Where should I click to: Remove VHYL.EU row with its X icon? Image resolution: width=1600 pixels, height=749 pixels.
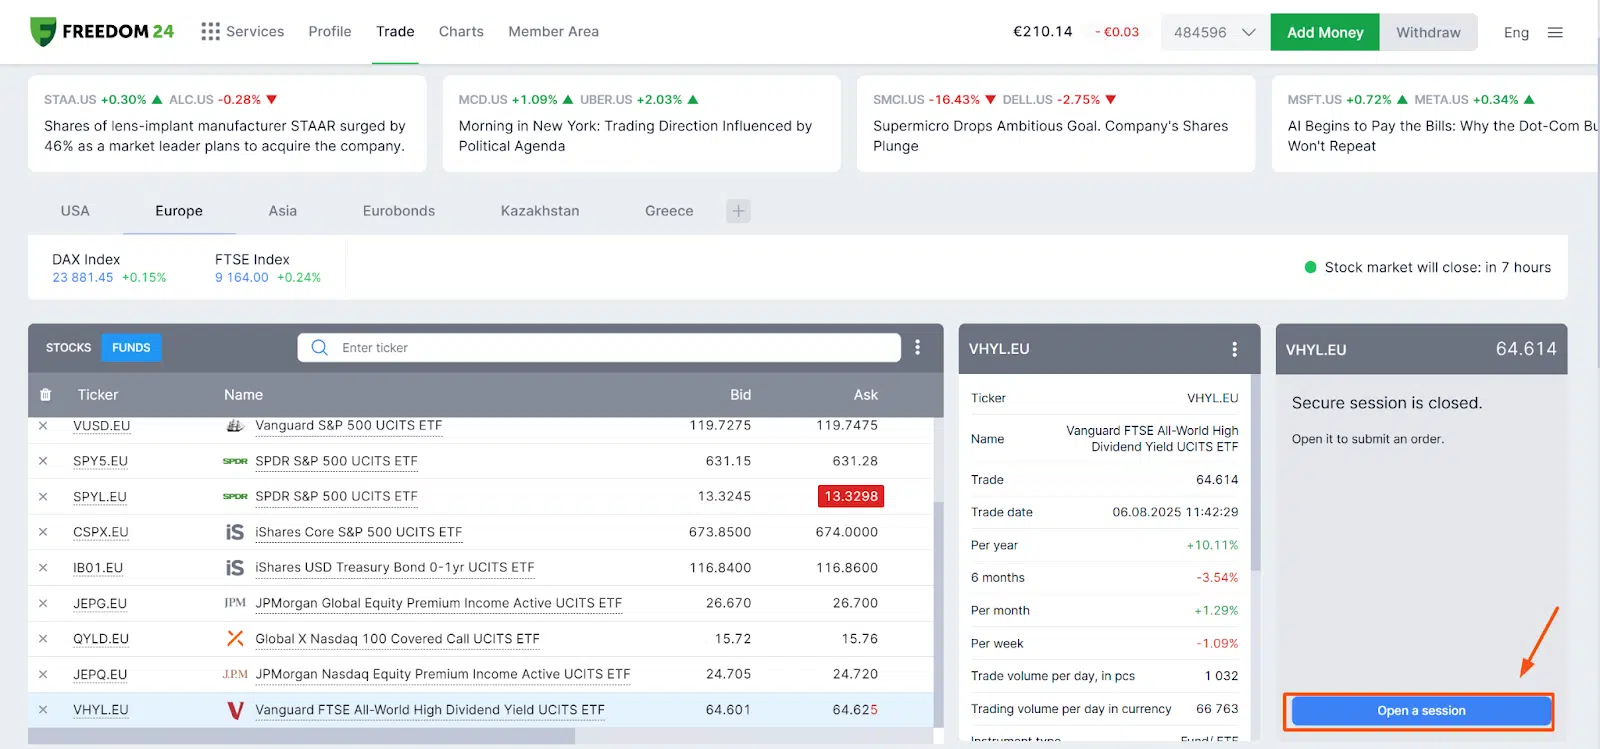43,710
